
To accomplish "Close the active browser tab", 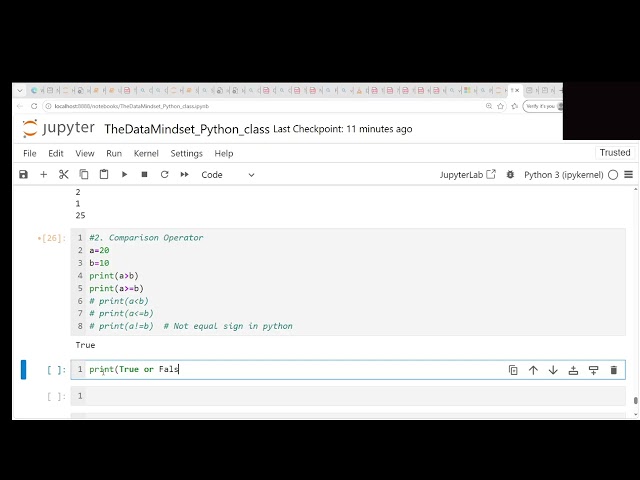I will [517, 91].
